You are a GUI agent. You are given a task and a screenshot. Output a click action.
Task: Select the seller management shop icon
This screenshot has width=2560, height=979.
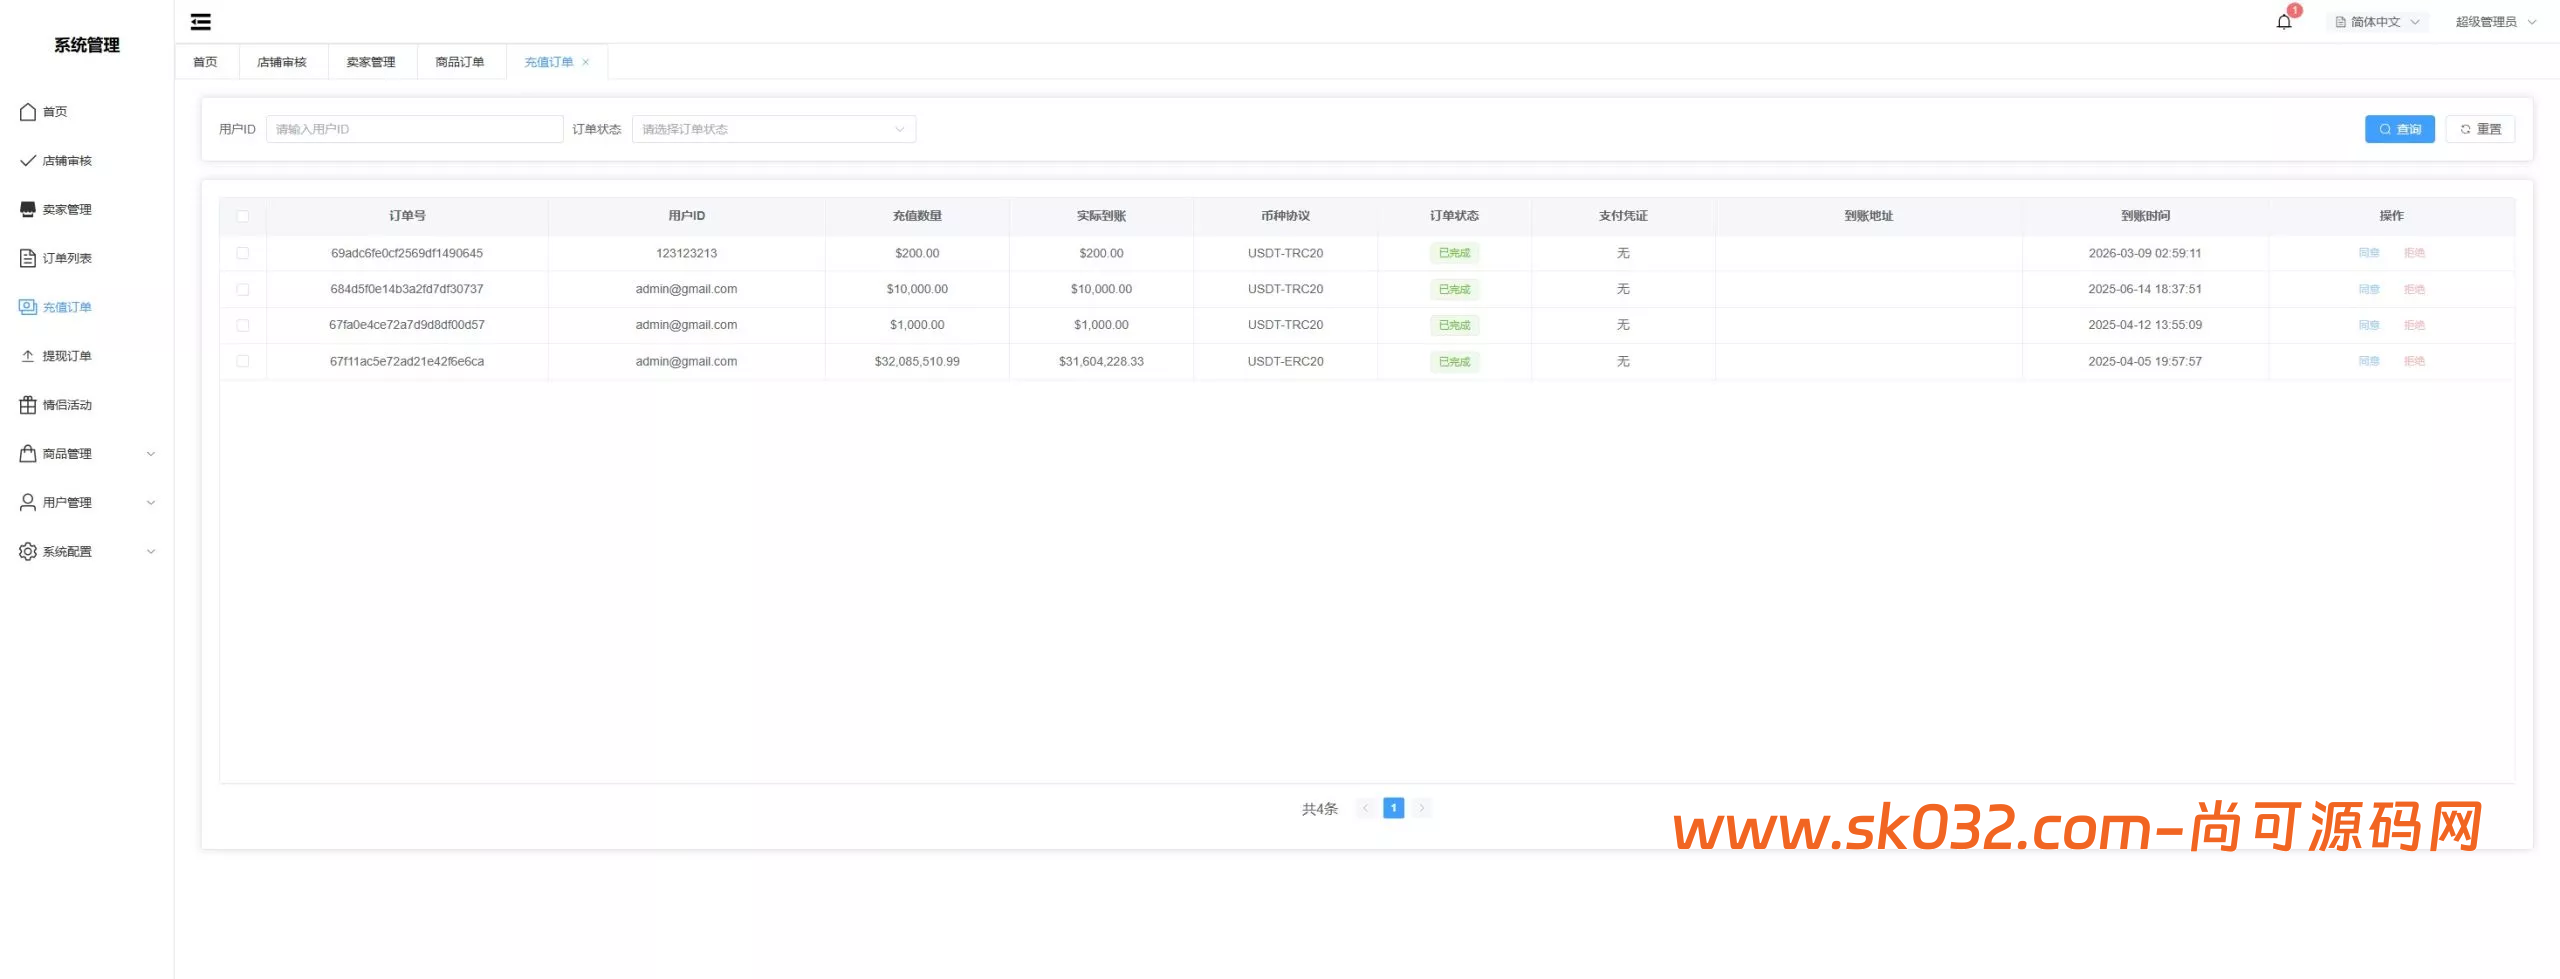coord(28,209)
